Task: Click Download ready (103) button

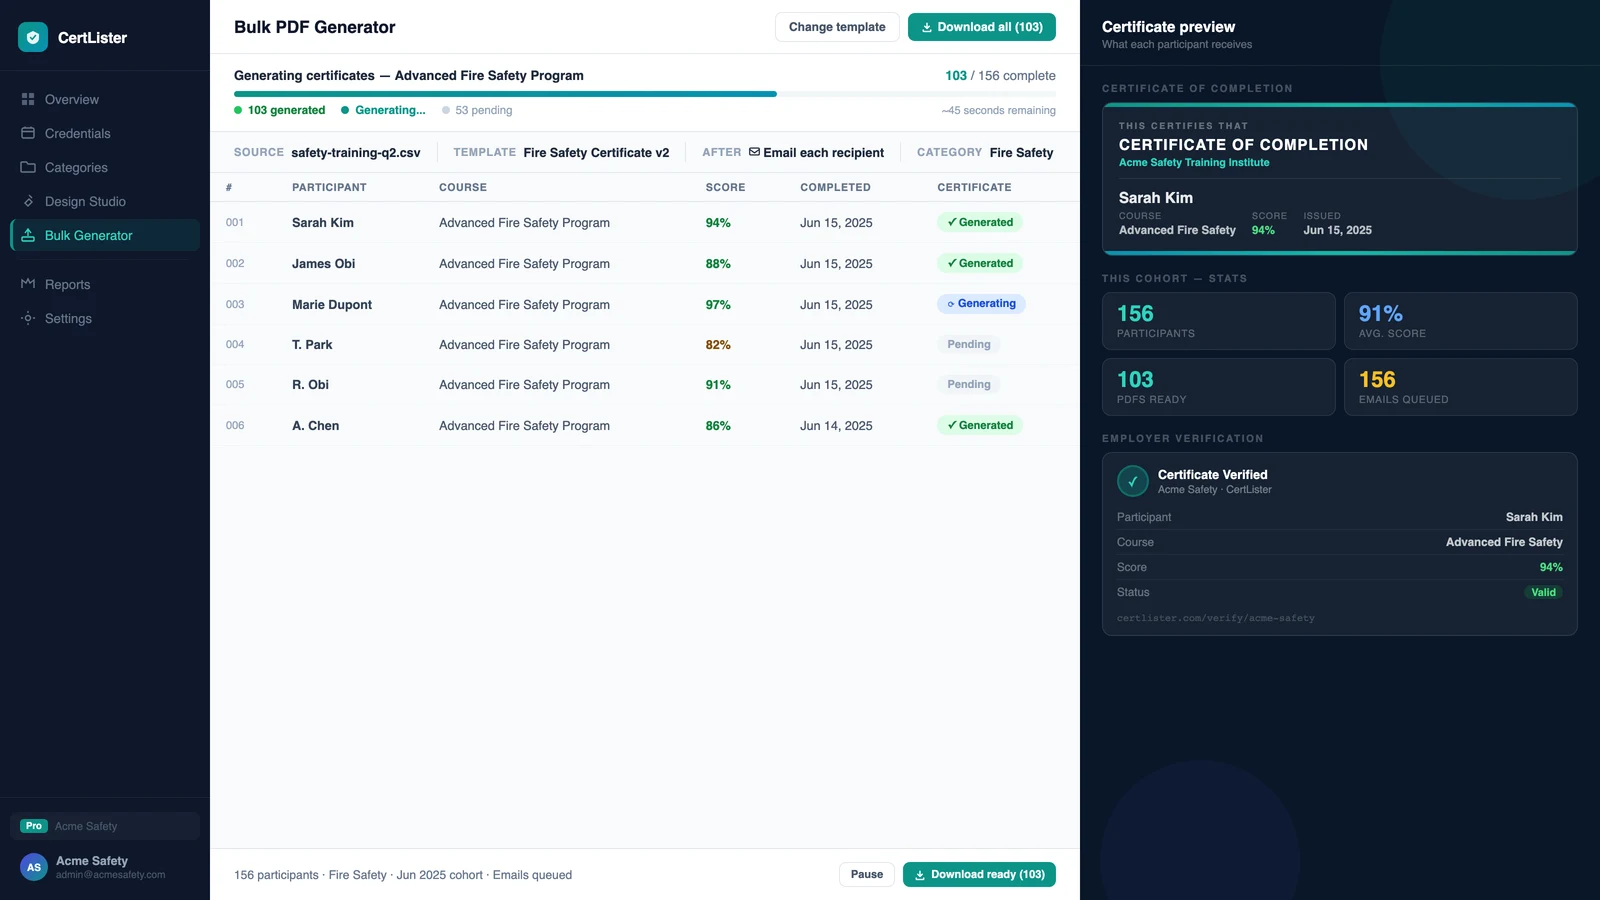Action: click(979, 874)
